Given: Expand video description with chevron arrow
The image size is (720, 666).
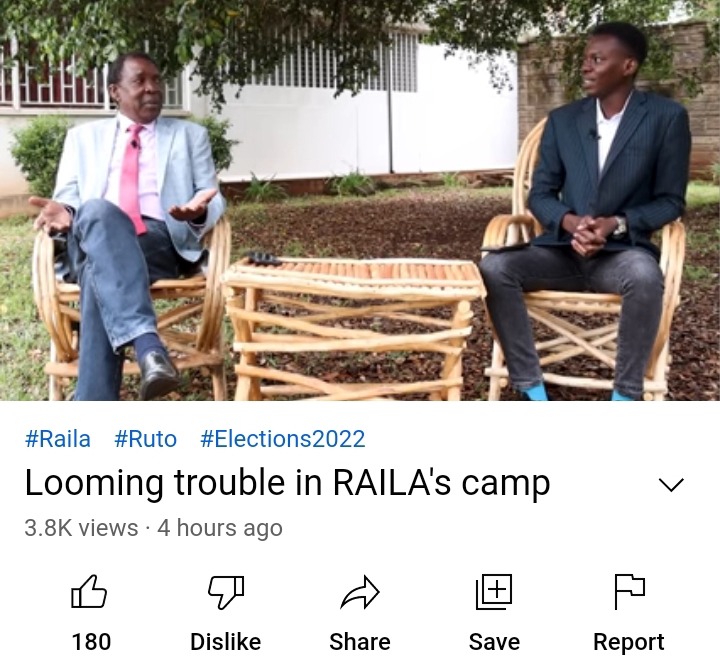Looking at the screenshot, I should (671, 485).
